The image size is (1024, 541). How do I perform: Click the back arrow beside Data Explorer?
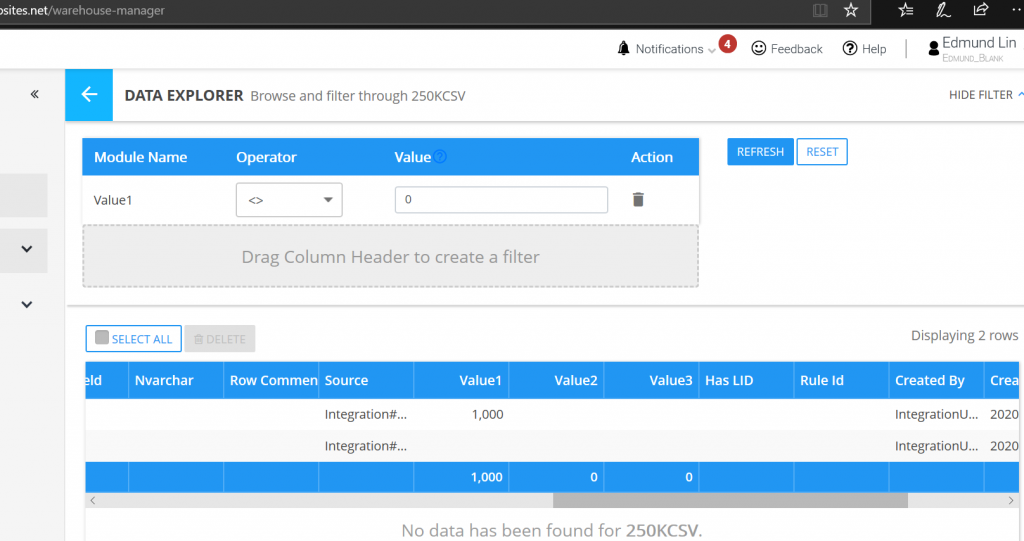click(x=89, y=95)
